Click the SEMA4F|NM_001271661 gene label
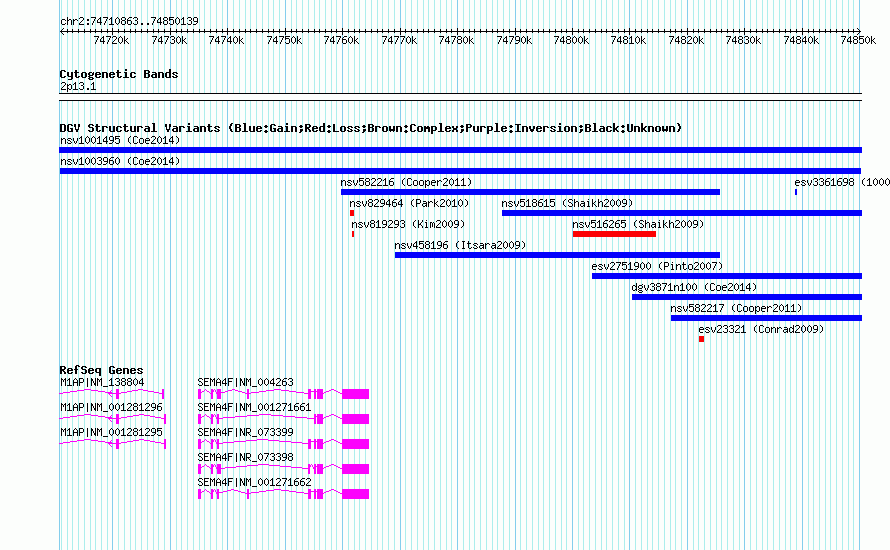The height and width of the screenshot is (550, 890). [254, 408]
